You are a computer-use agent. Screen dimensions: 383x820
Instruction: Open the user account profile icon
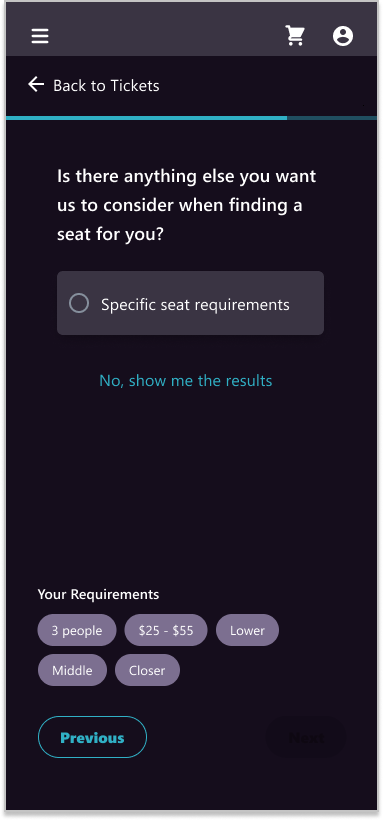click(343, 36)
